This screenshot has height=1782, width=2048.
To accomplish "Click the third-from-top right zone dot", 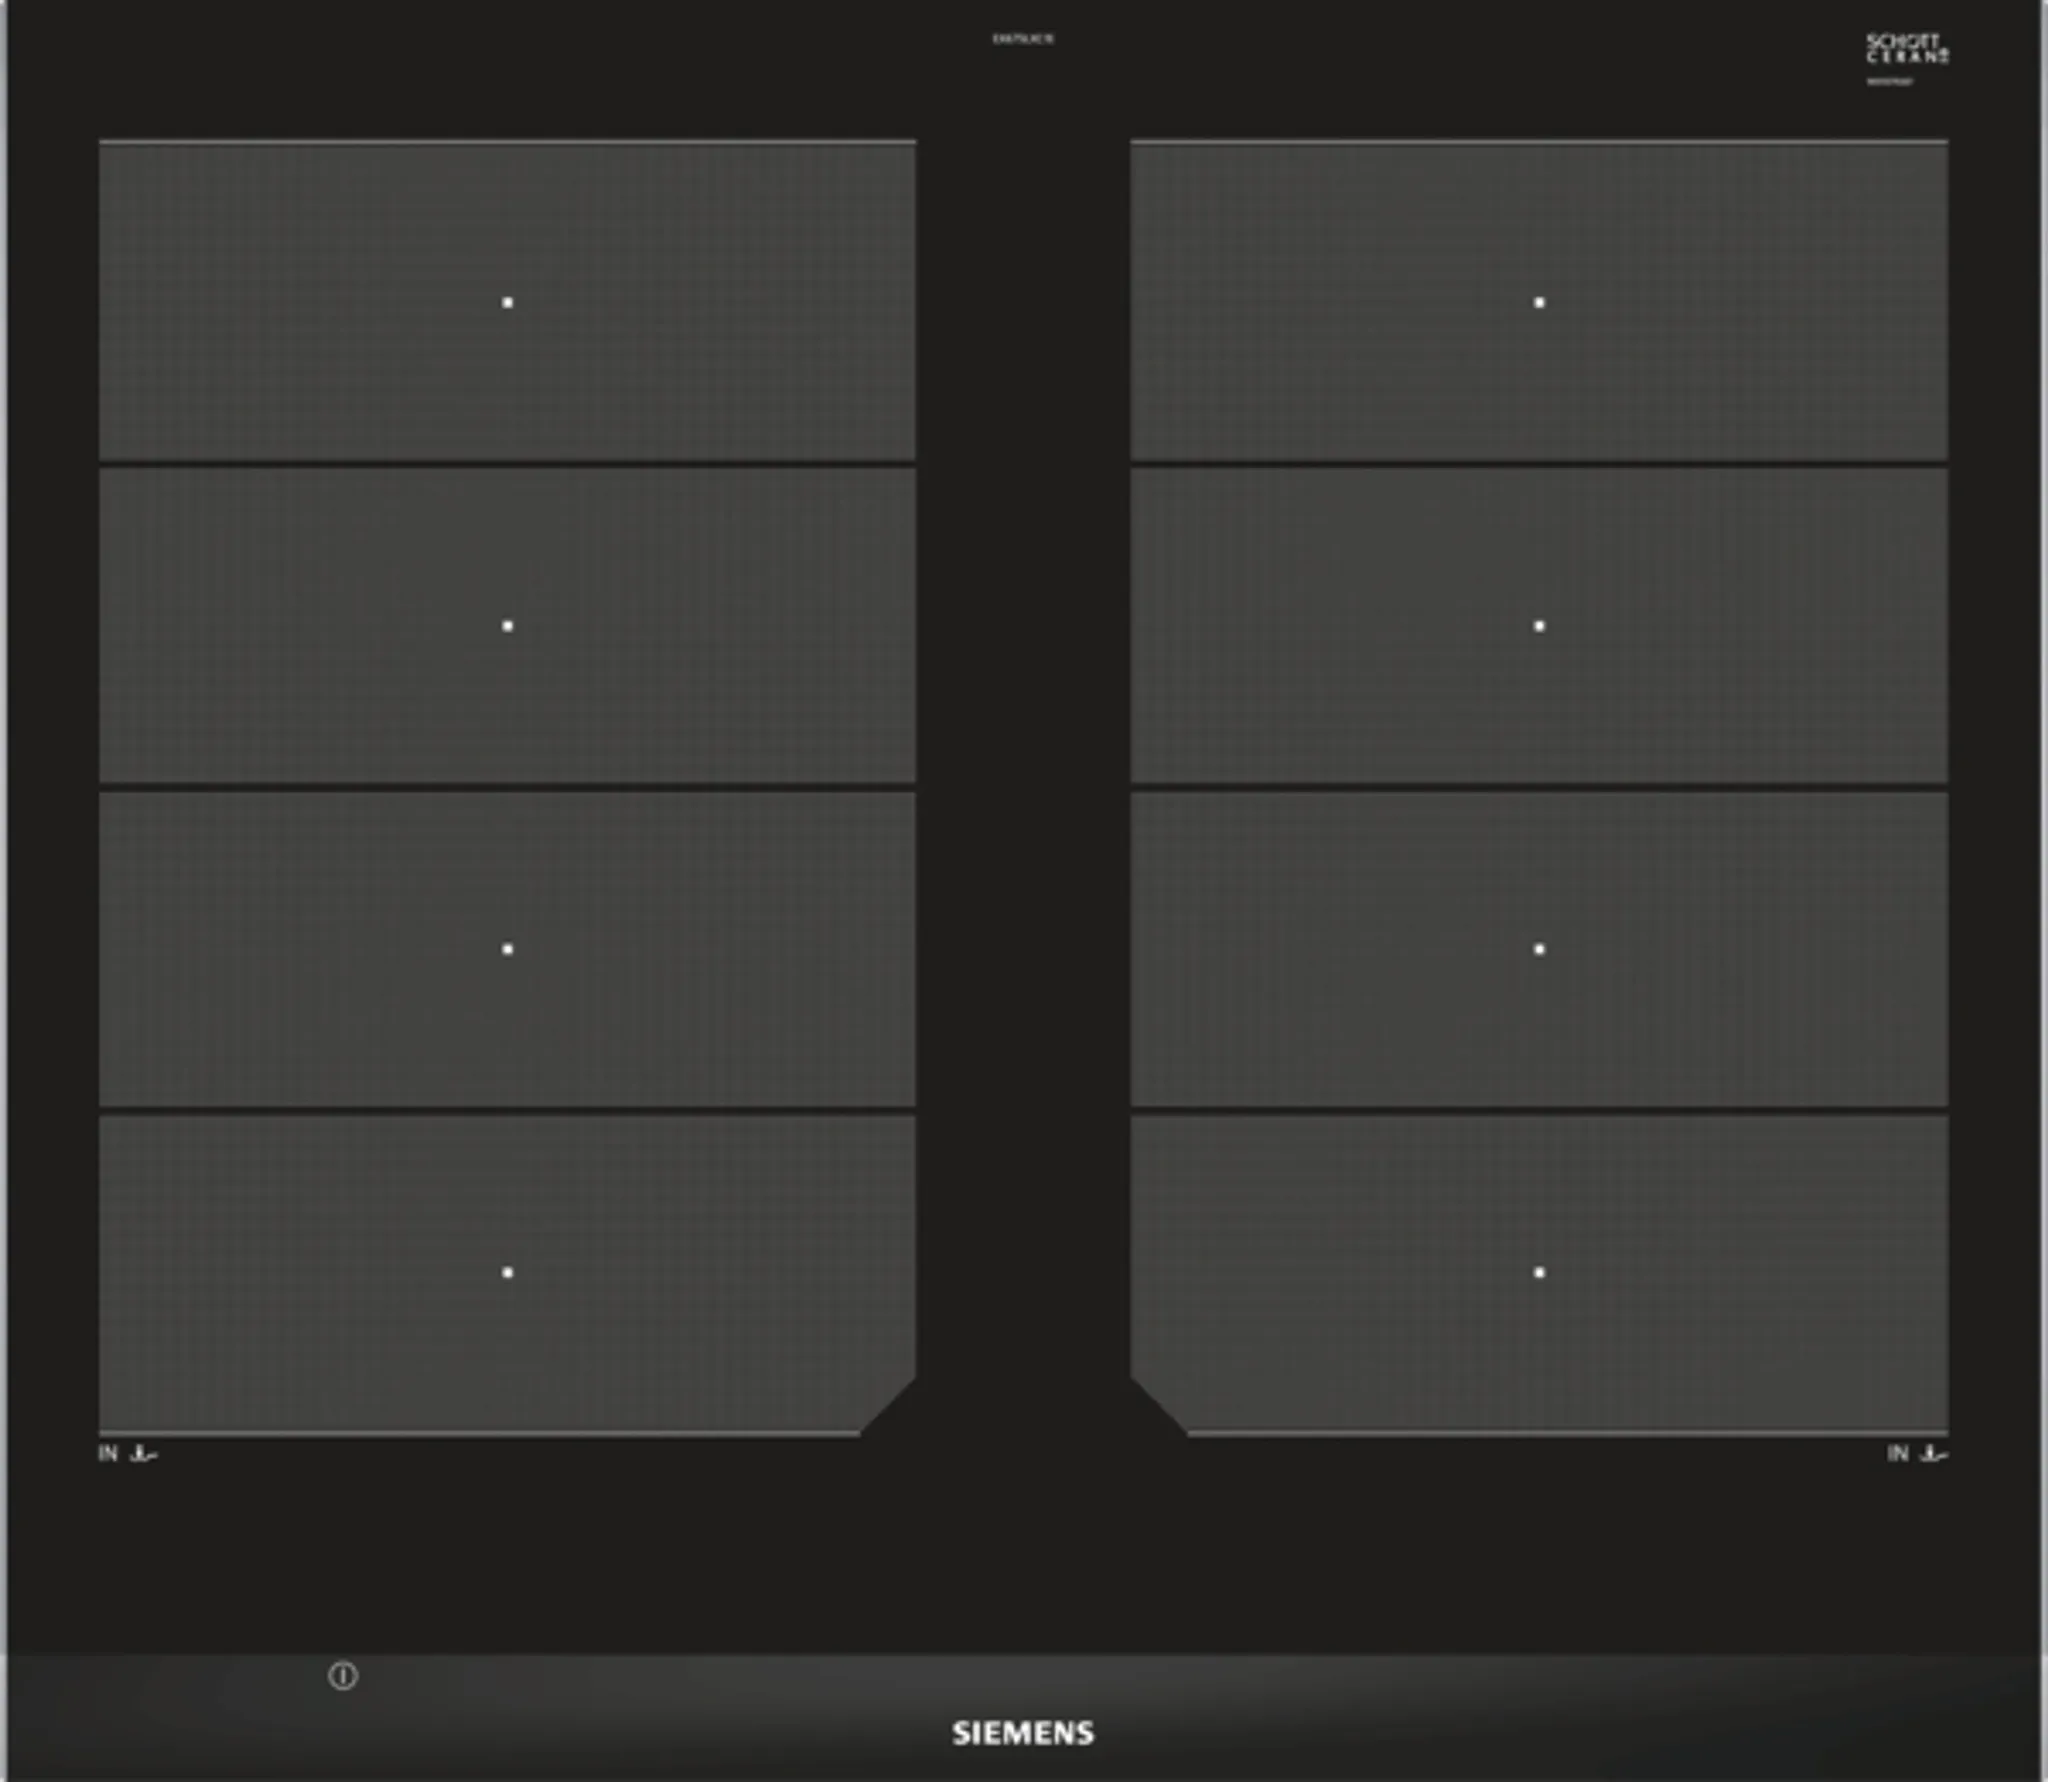I will click(x=1539, y=949).
